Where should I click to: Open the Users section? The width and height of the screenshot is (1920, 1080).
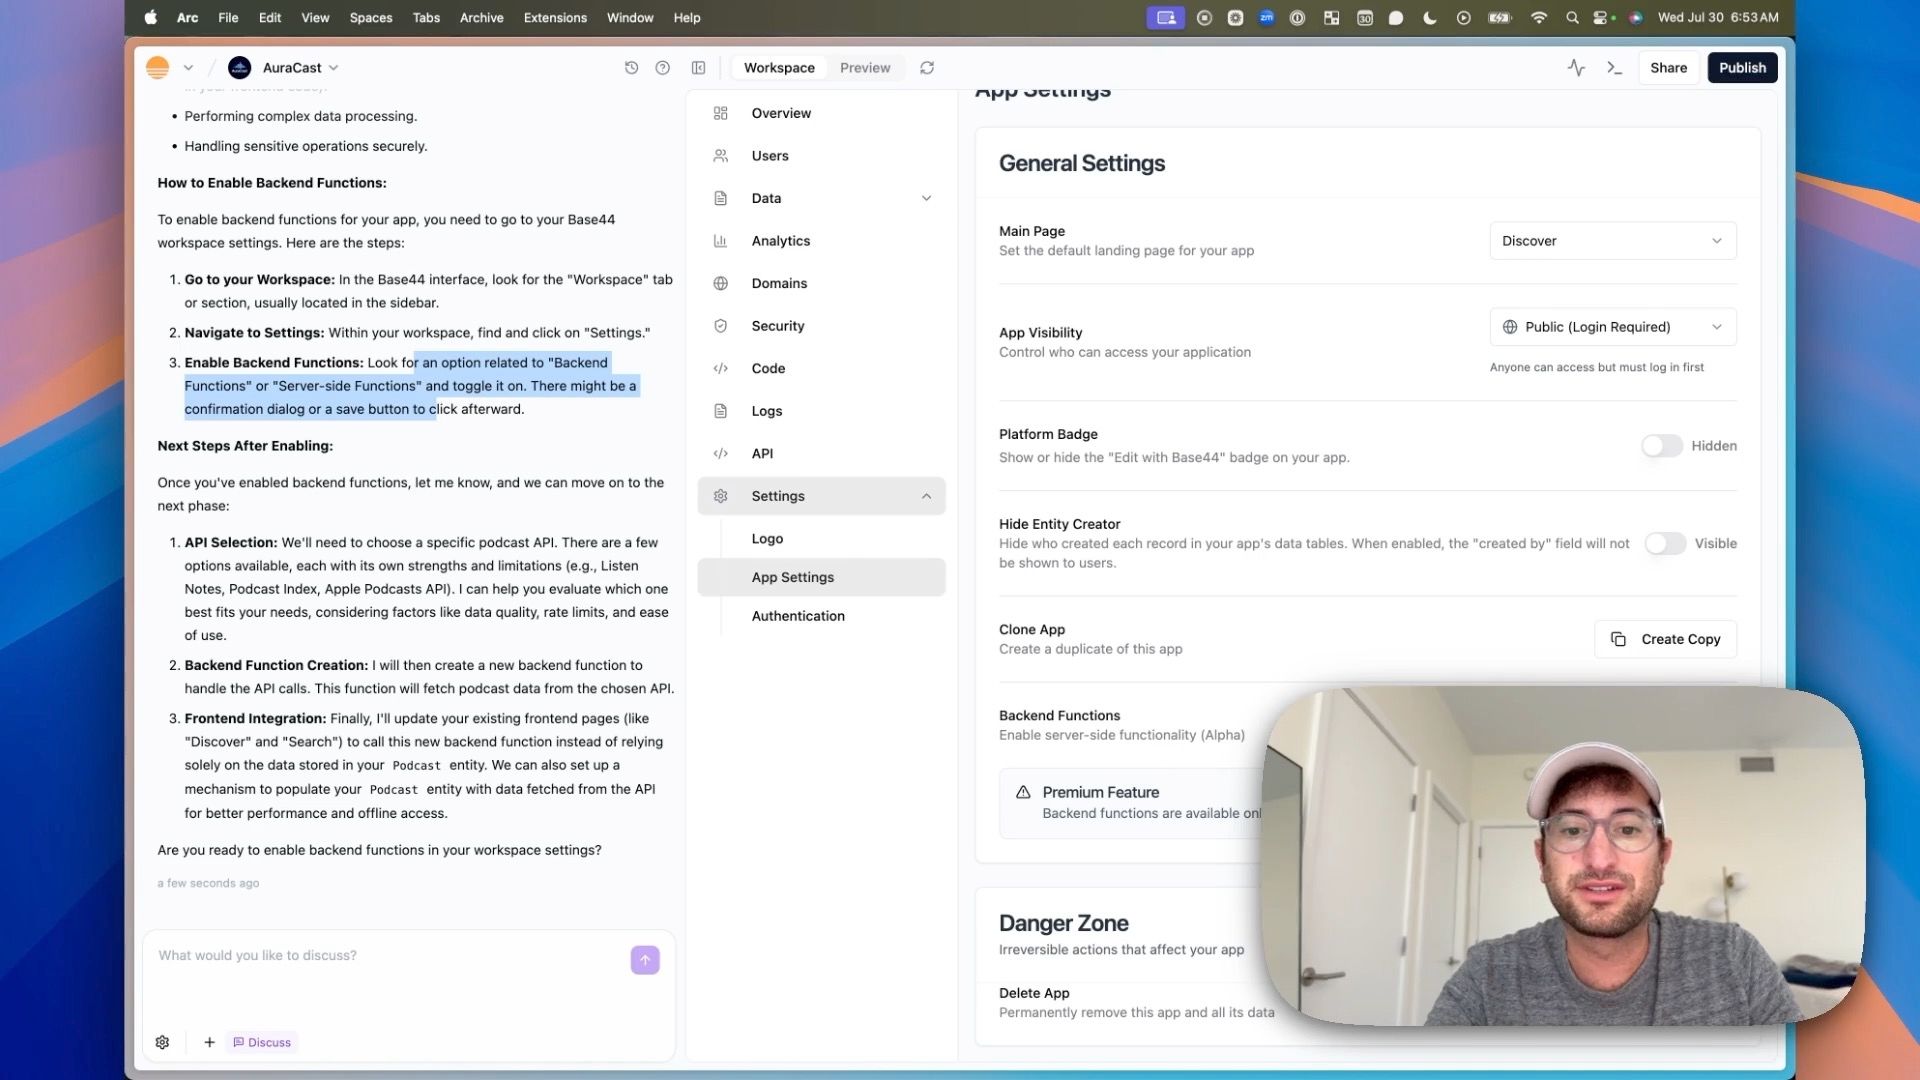[821, 156]
